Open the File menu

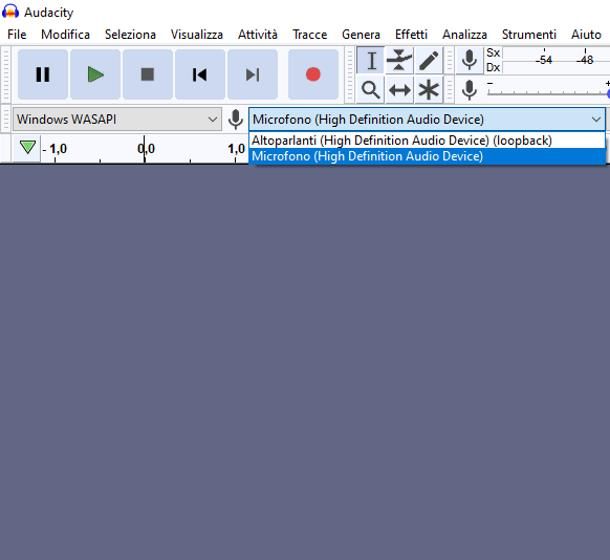click(x=17, y=34)
